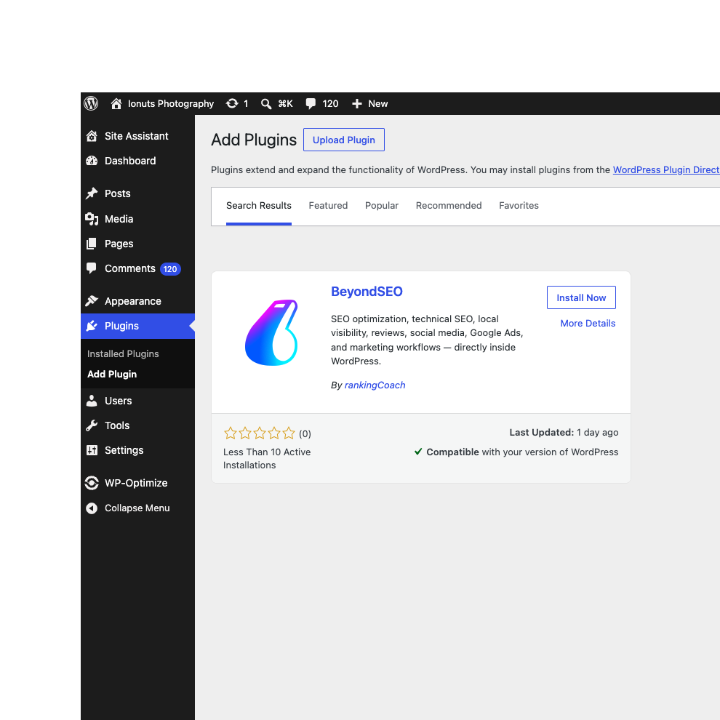
Task: Click the Tools wrench icon
Action: coord(92,426)
